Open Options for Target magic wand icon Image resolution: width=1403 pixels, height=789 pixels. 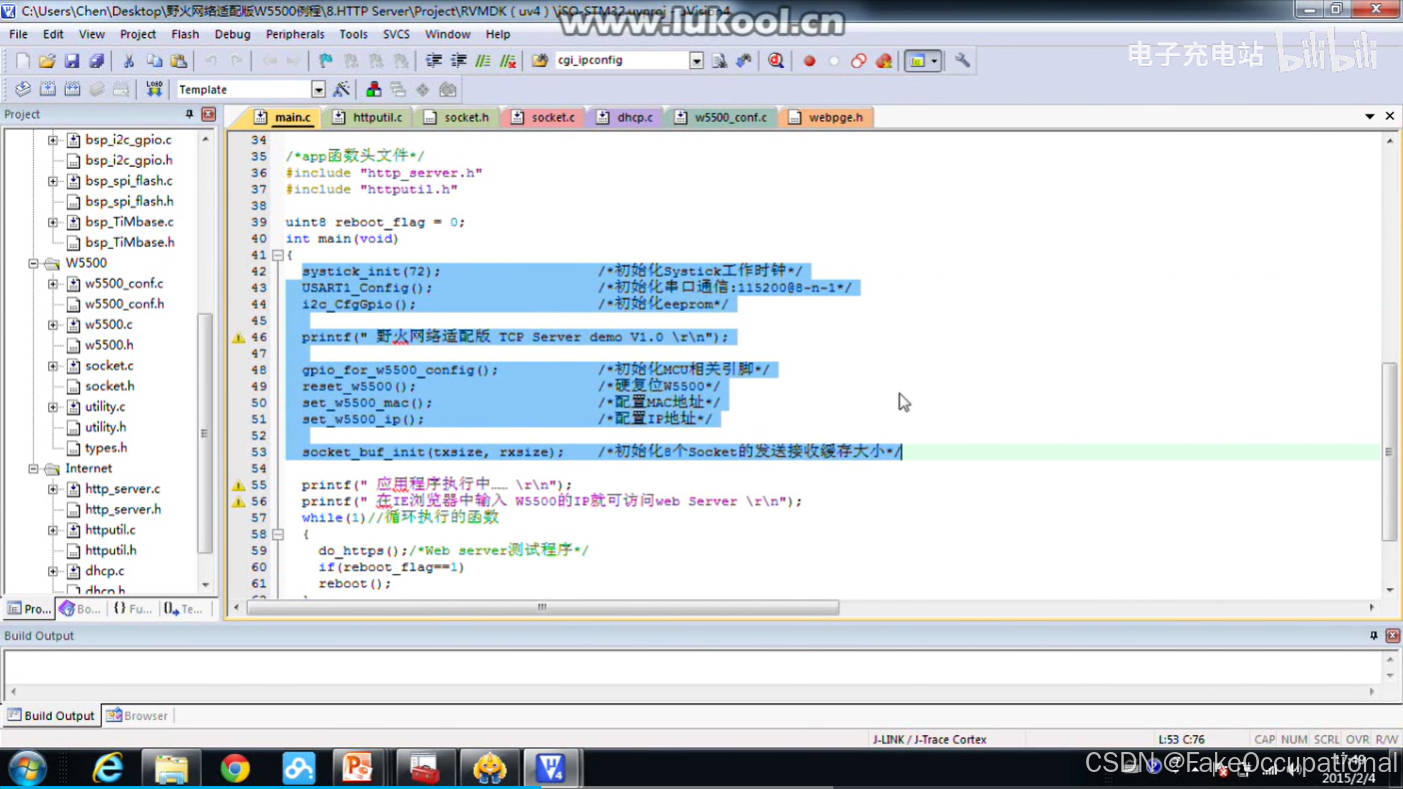click(x=341, y=90)
